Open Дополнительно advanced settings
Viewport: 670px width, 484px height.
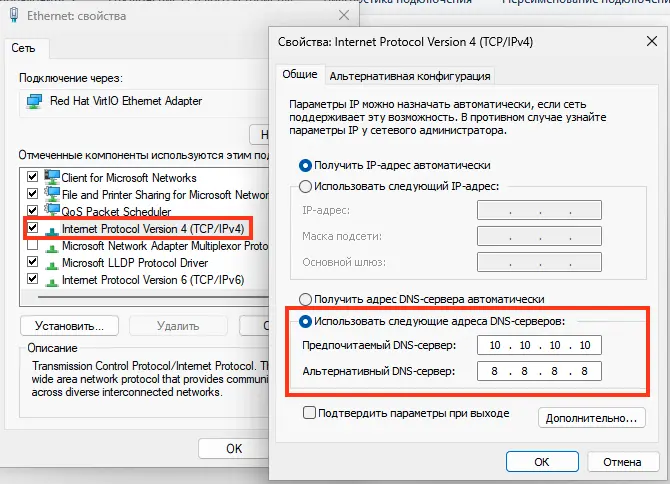(x=591, y=418)
